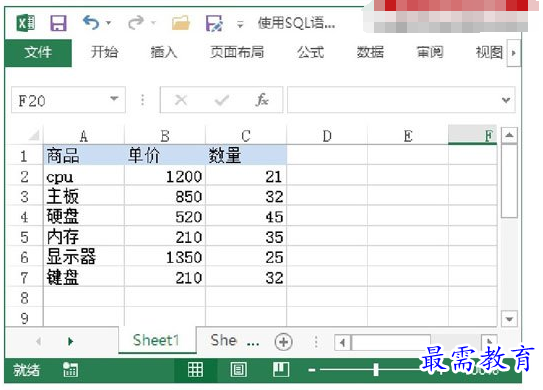Open a file with the folder icon
Viewport: 543px width, 390px height.
[181, 23]
